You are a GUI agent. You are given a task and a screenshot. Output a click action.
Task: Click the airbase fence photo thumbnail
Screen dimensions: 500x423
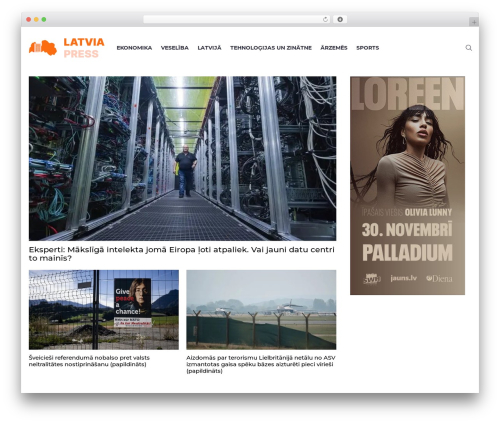pyautogui.click(x=261, y=310)
